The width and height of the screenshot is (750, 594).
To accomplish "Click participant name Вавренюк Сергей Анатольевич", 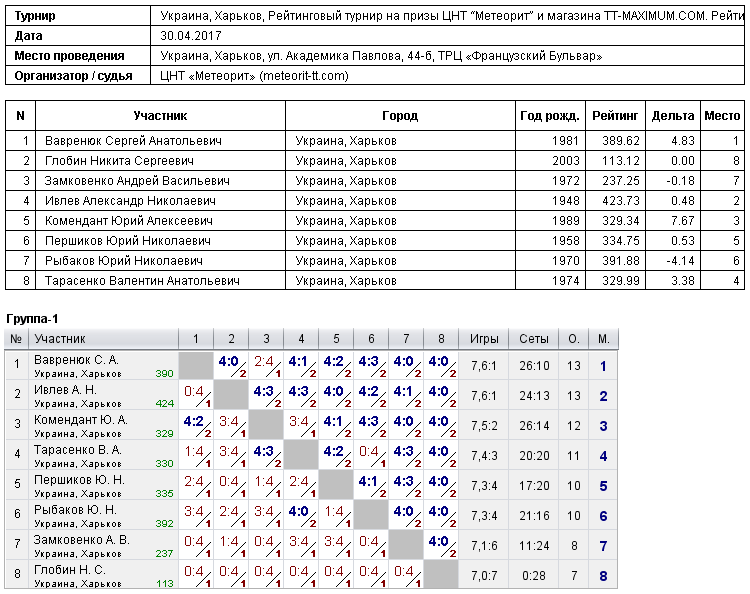I will 133,141.
